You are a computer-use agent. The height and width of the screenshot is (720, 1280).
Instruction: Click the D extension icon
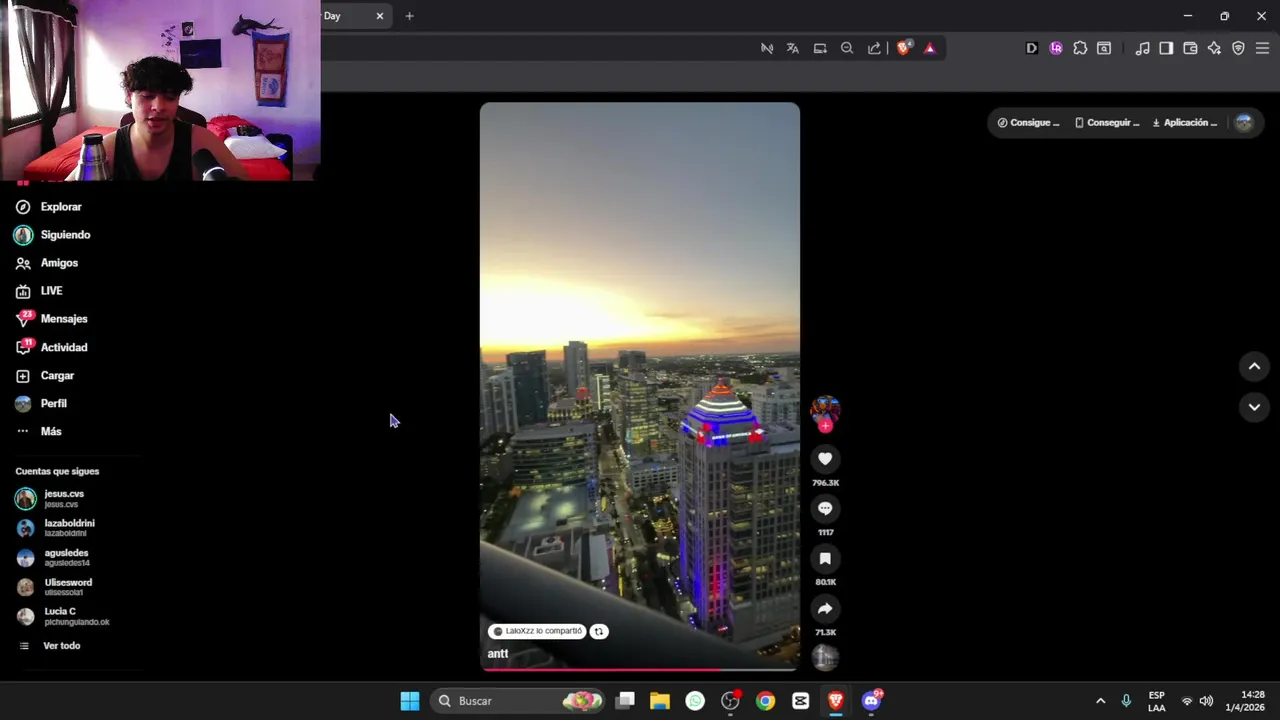[1032, 48]
